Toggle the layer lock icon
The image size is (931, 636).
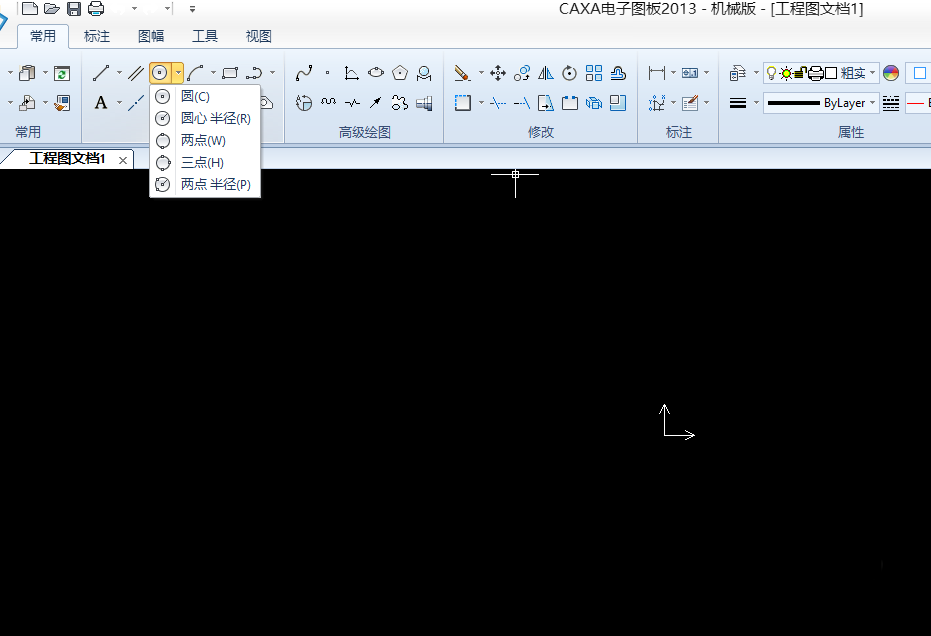(x=800, y=73)
